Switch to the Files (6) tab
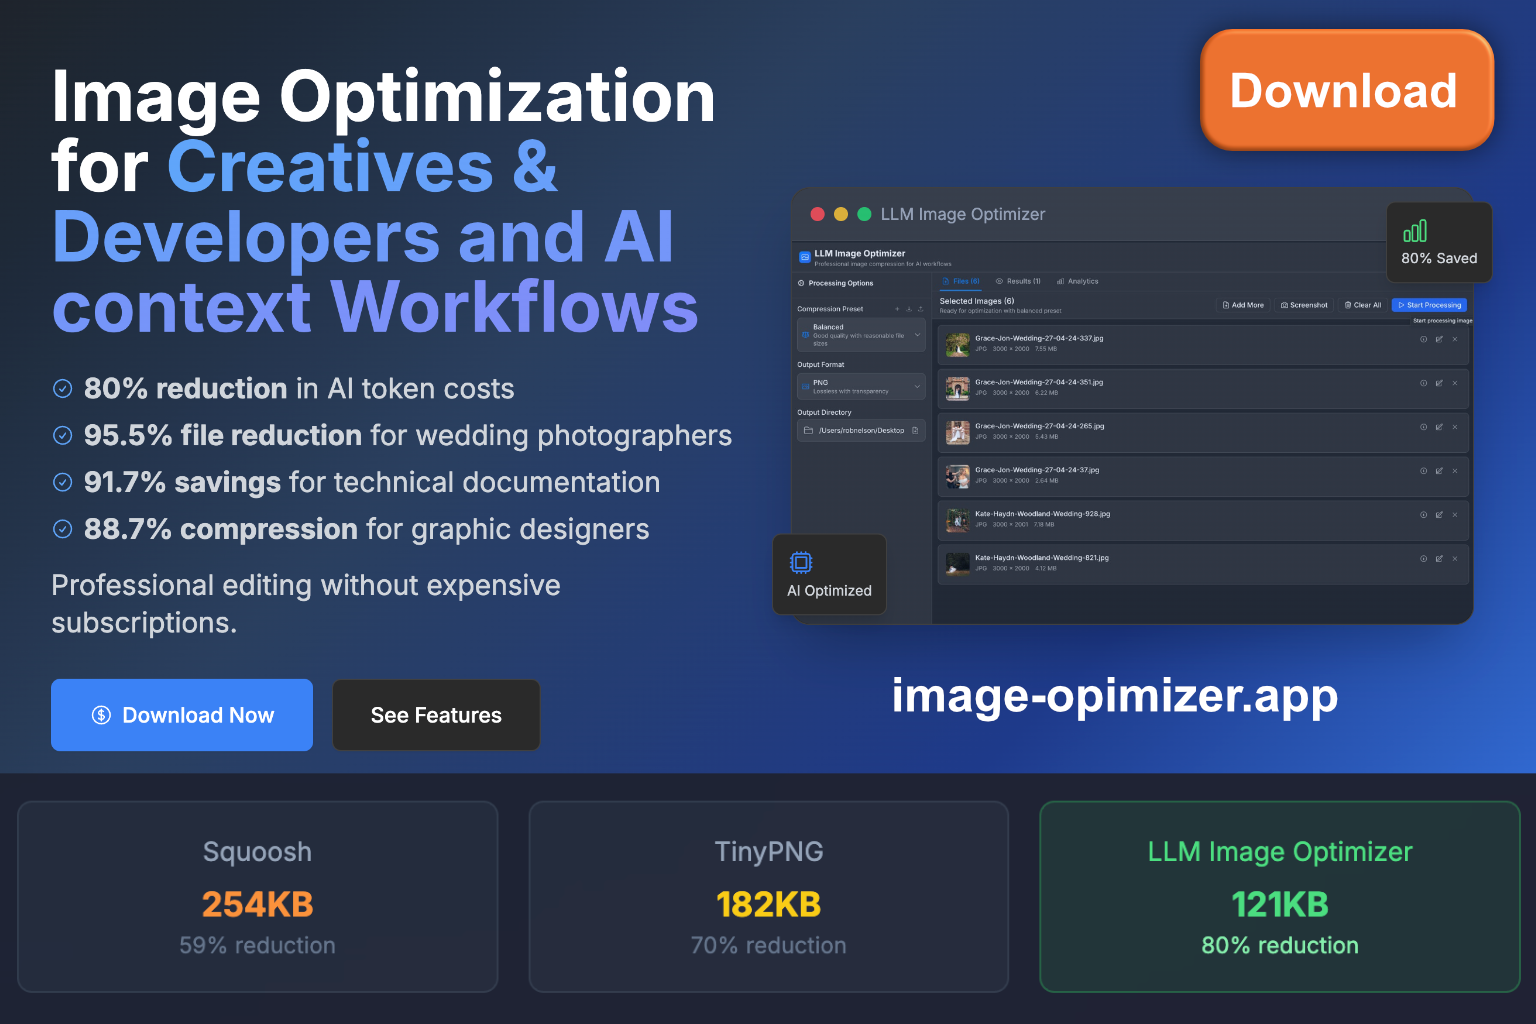Image resolution: width=1536 pixels, height=1024 pixels. [962, 282]
